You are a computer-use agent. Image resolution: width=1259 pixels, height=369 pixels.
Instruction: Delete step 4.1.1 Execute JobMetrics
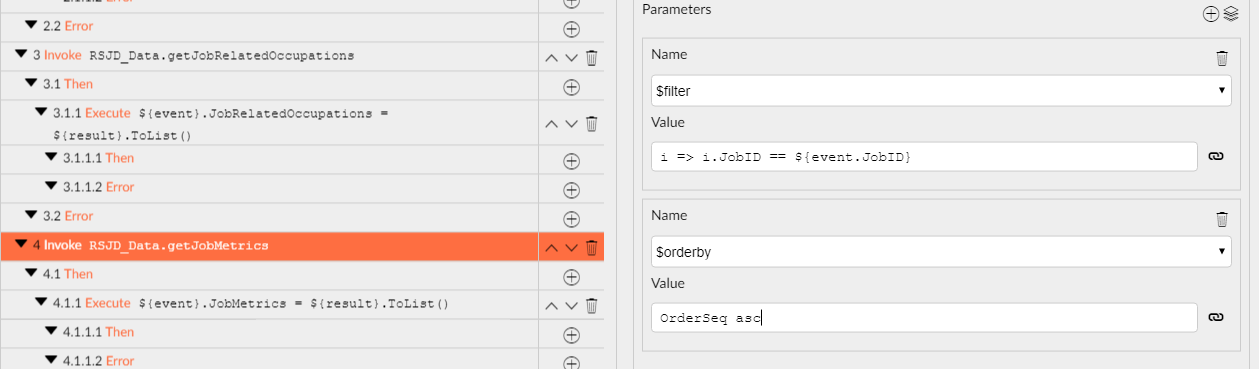tap(591, 306)
